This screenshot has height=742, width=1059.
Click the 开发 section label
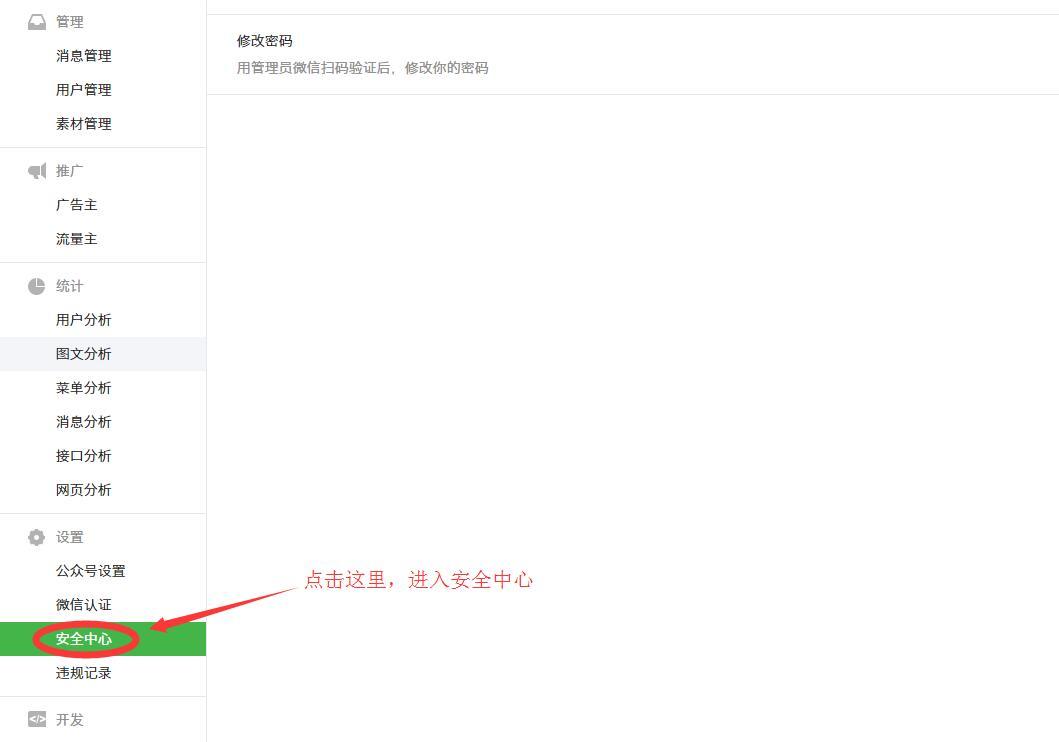click(x=70, y=720)
